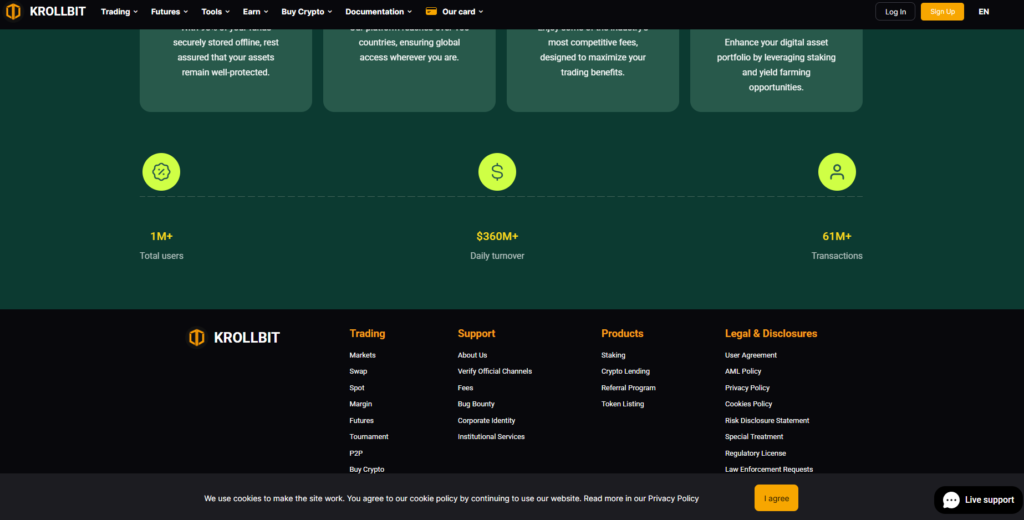The image size is (1024, 520).
Task: Click the 61M+ transactions figure
Action: (x=837, y=236)
